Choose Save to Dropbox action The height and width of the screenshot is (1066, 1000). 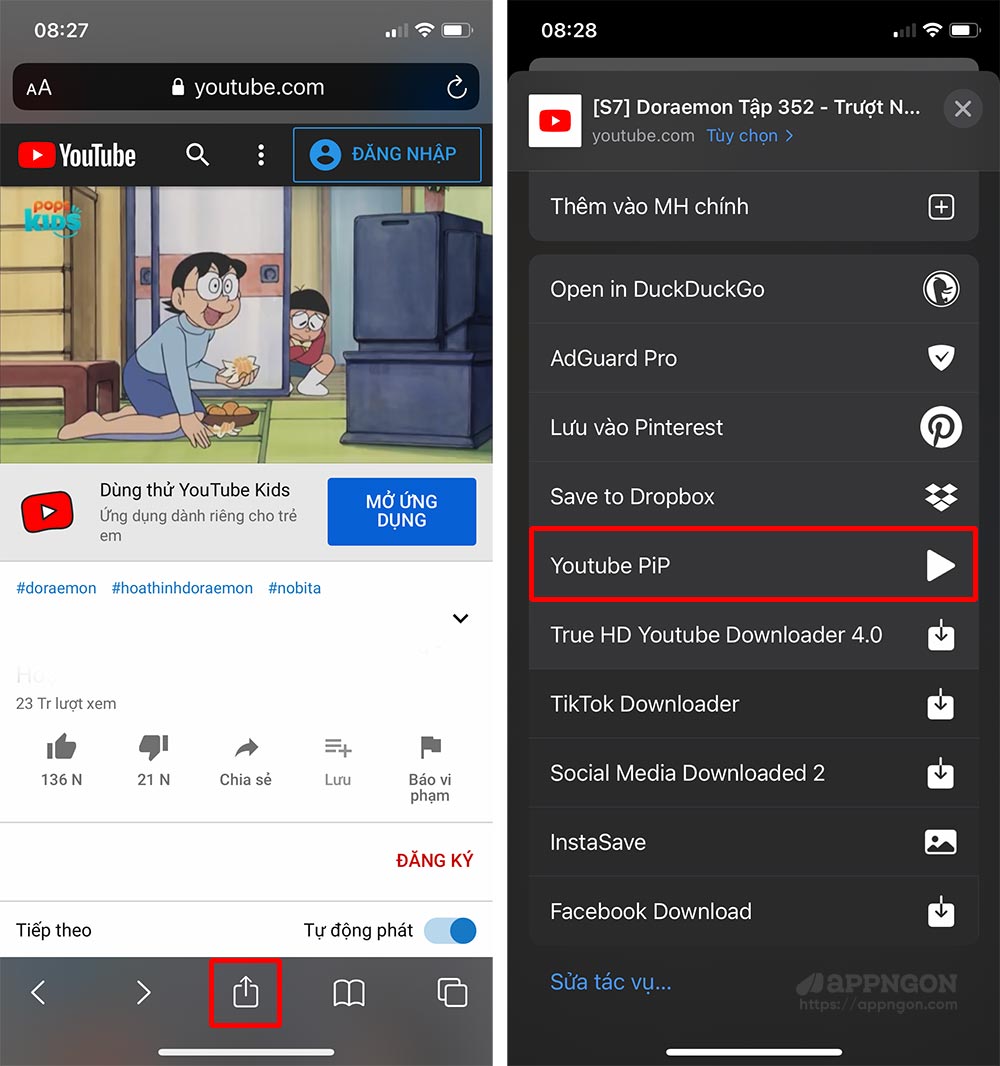[753, 496]
